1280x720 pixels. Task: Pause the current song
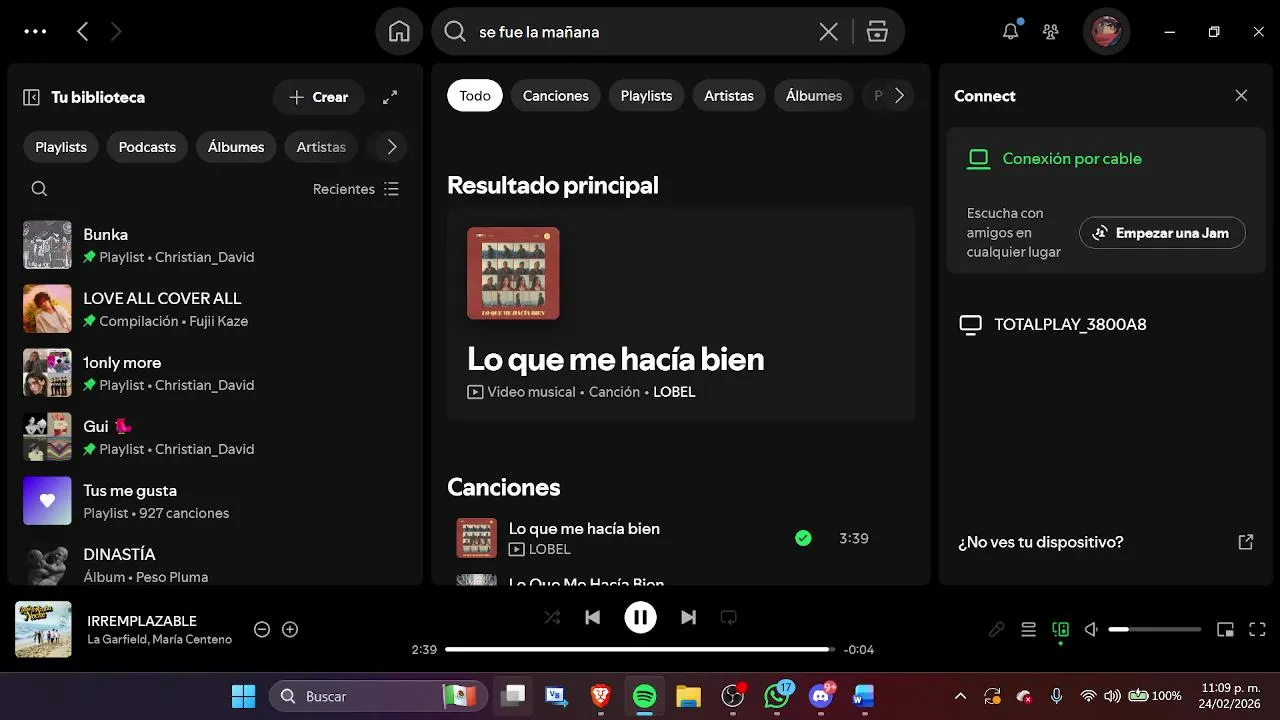tap(640, 617)
